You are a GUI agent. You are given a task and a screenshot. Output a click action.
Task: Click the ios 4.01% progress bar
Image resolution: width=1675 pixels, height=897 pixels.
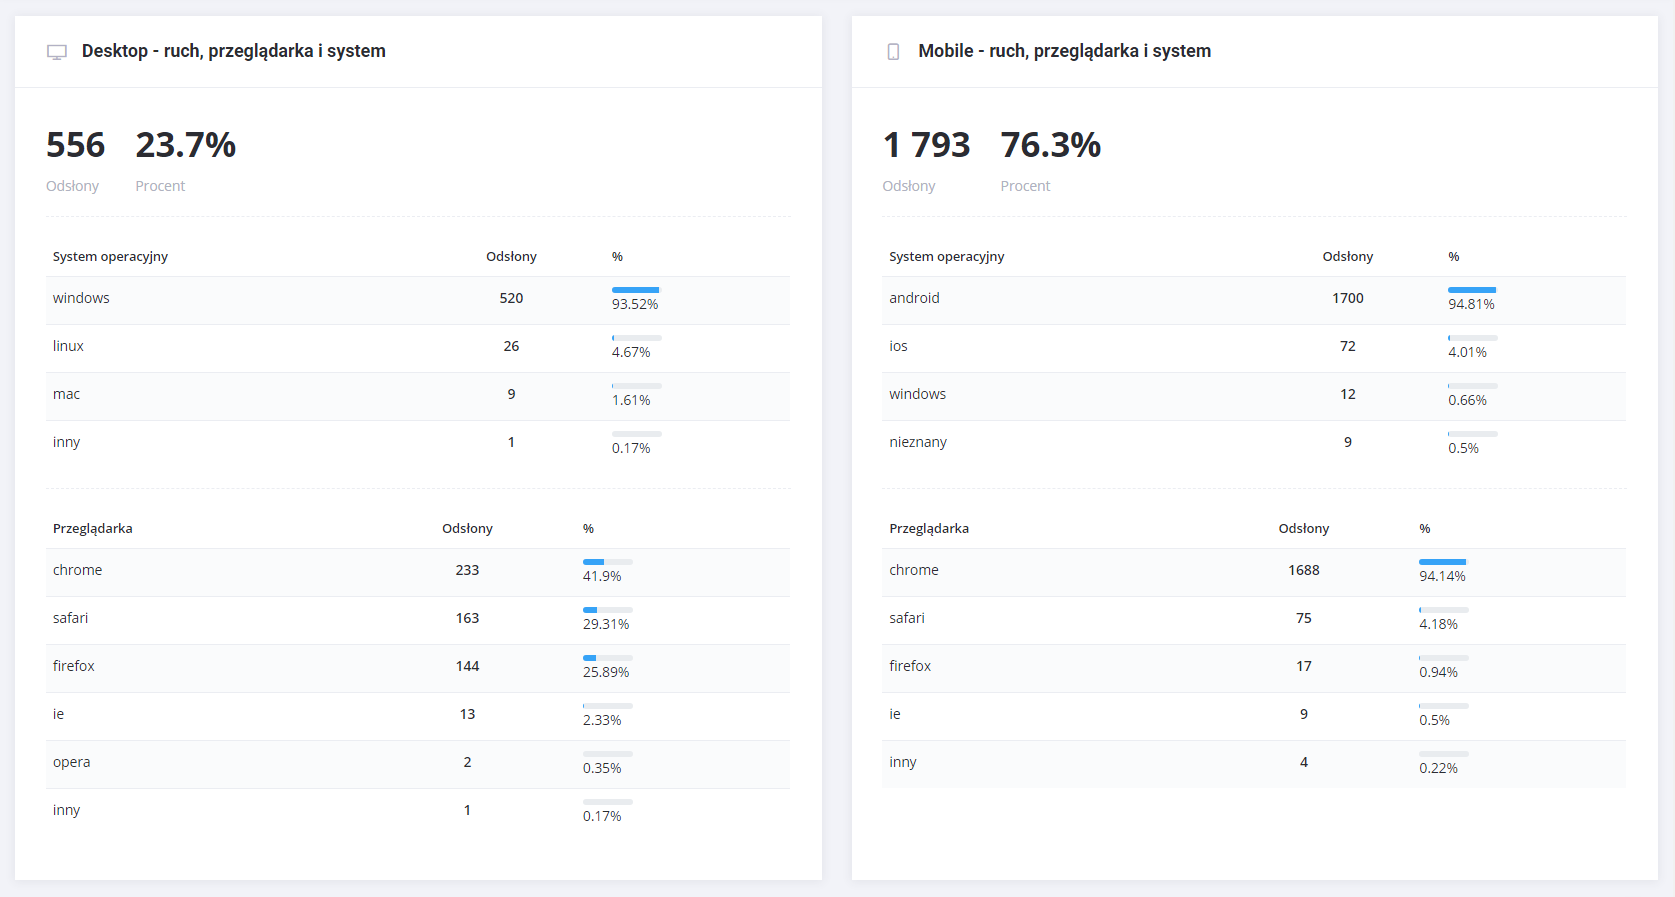click(x=1473, y=338)
